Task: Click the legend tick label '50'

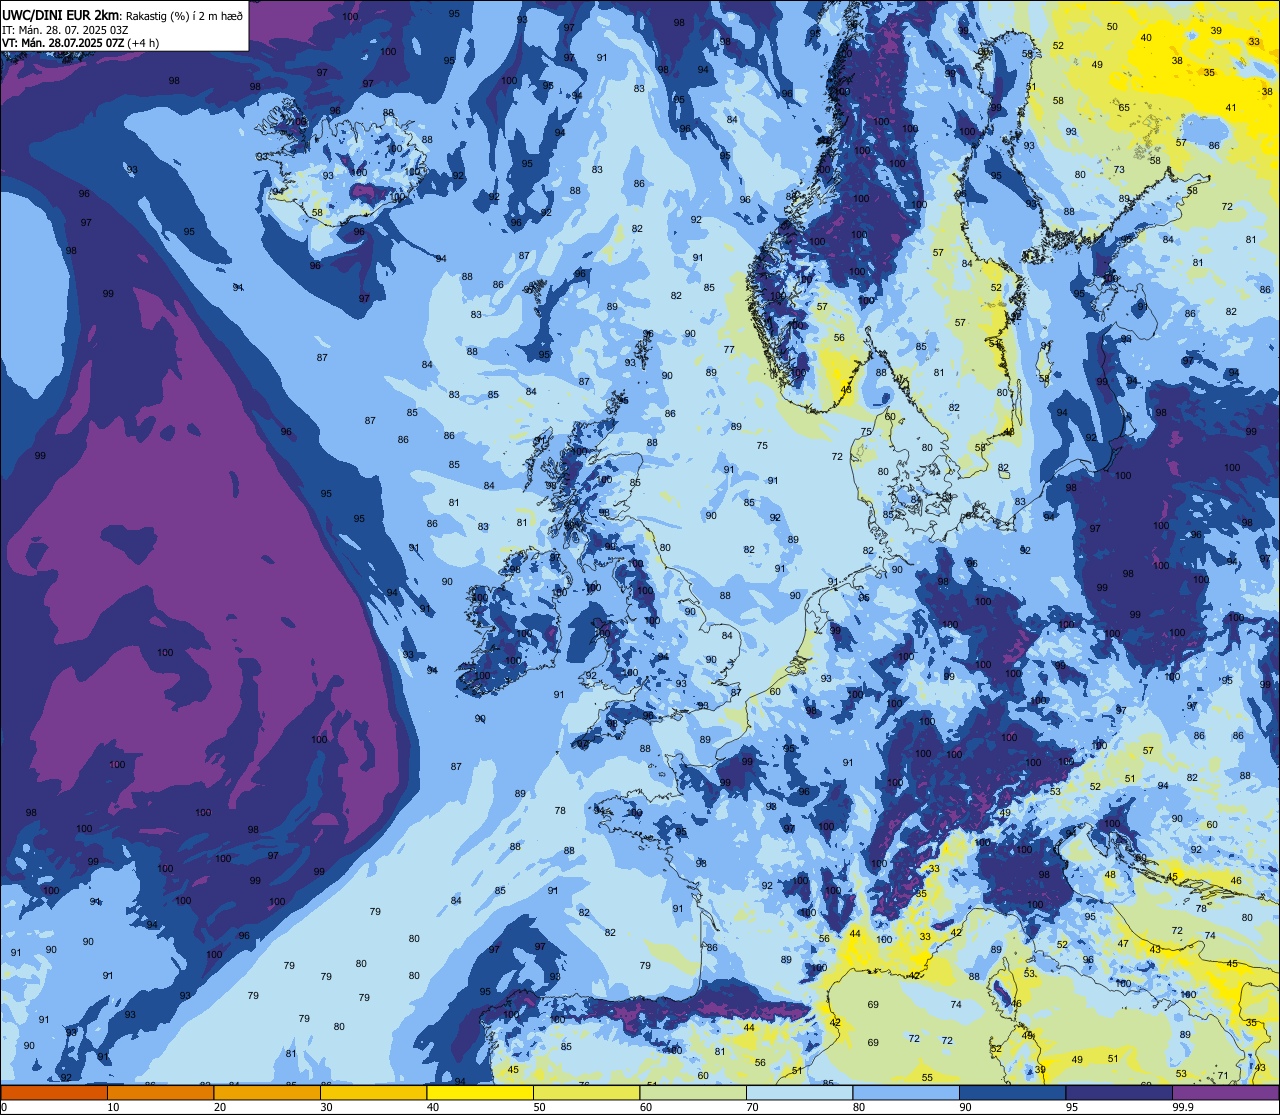Action: tap(539, 1107)
